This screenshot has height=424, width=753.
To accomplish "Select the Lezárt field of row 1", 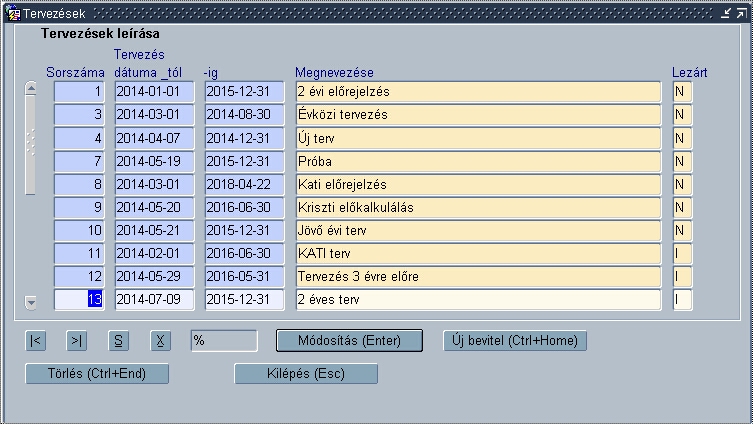I will click(682, 91).
